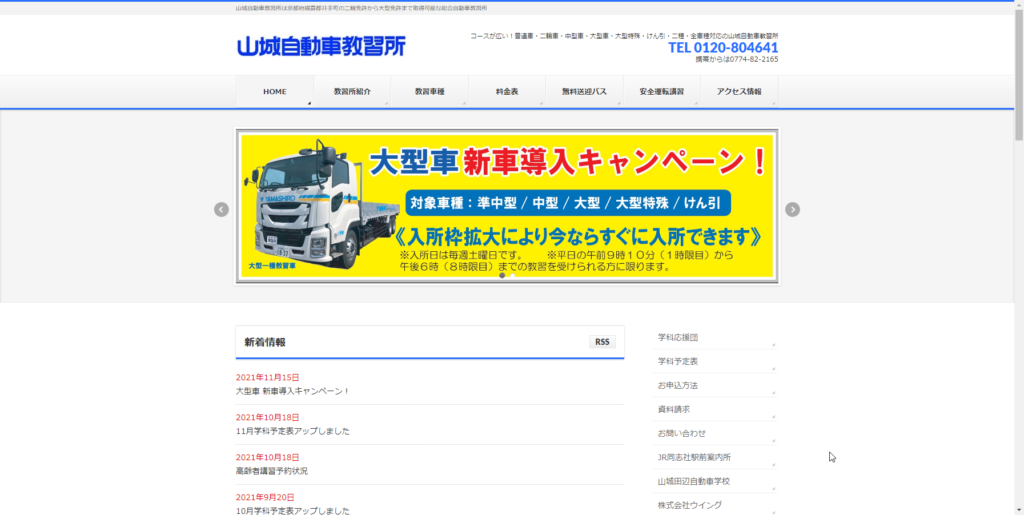Open the 株式会社ウイング sidebar link
This screenshot has width=1024, height=515.
point(714,505)
